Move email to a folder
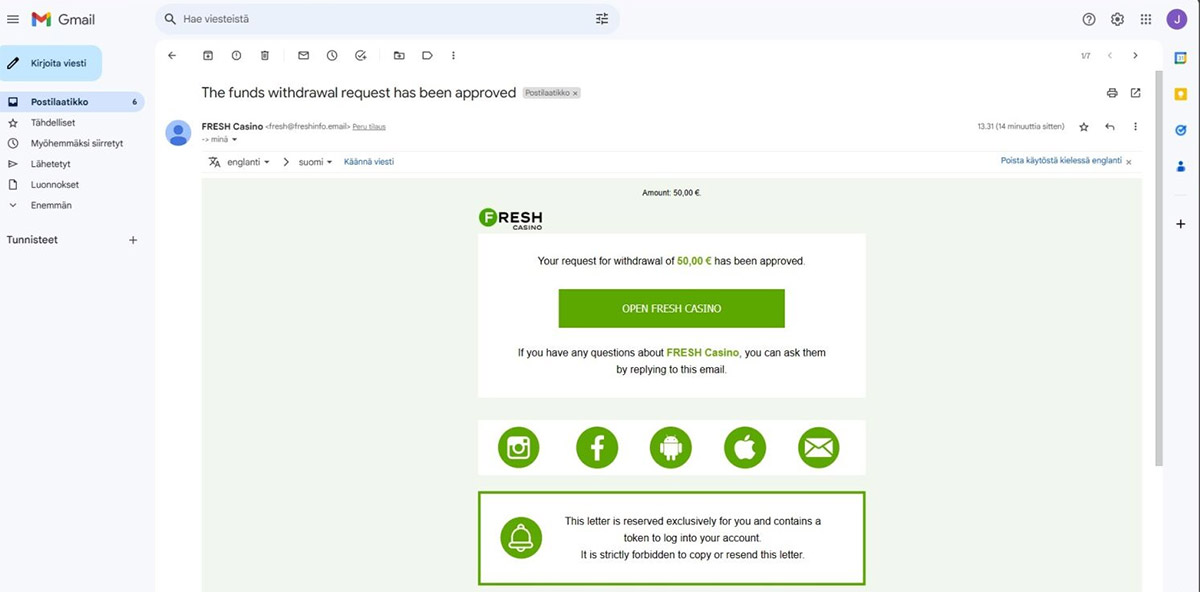Screen dimensions: 1200x592 tap(399, 56)
